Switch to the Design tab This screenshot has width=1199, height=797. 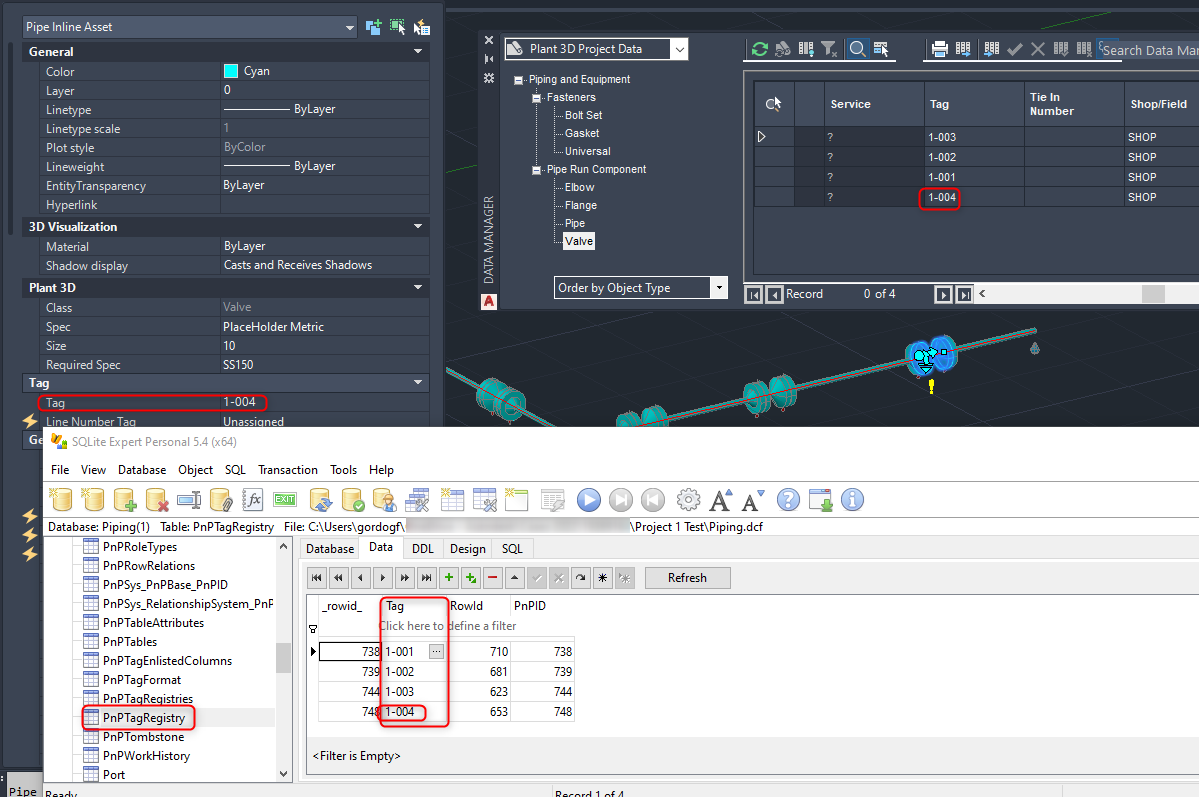coord(466,548)
